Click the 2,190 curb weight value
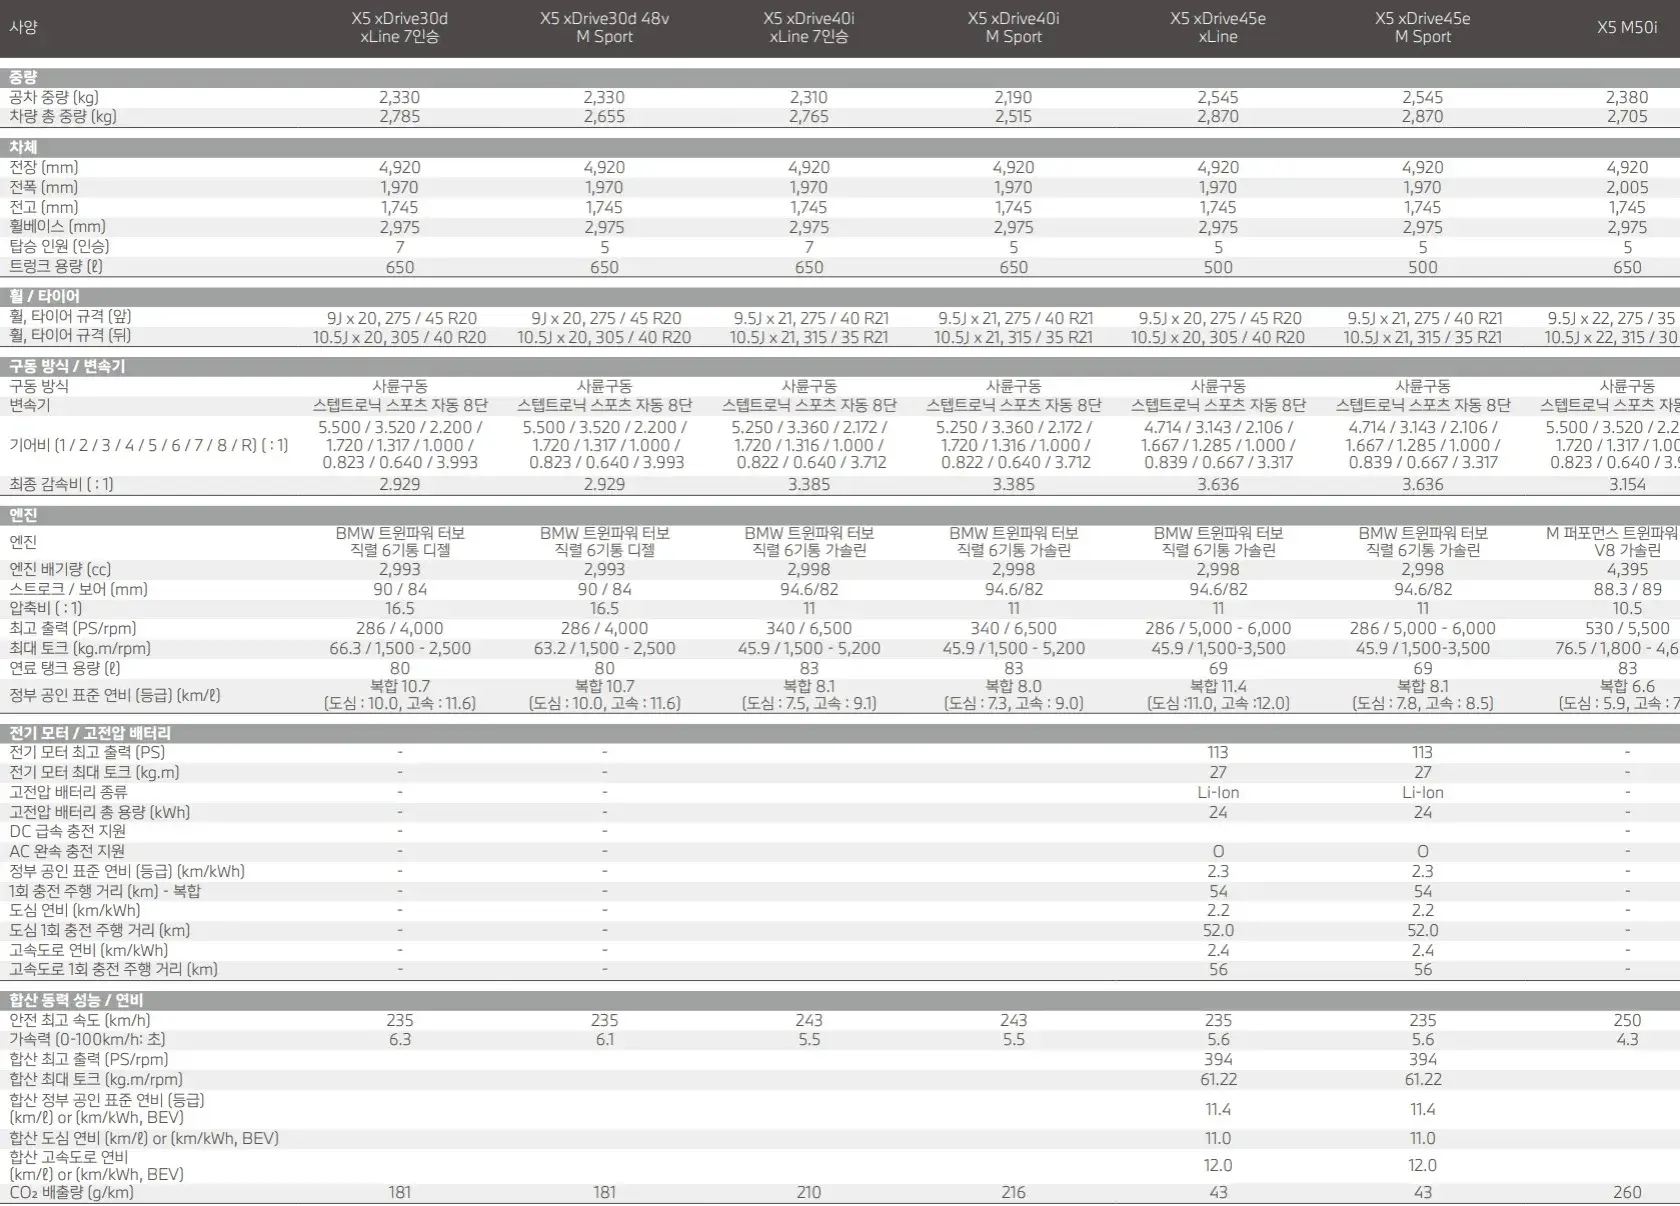 (1013, 97)
